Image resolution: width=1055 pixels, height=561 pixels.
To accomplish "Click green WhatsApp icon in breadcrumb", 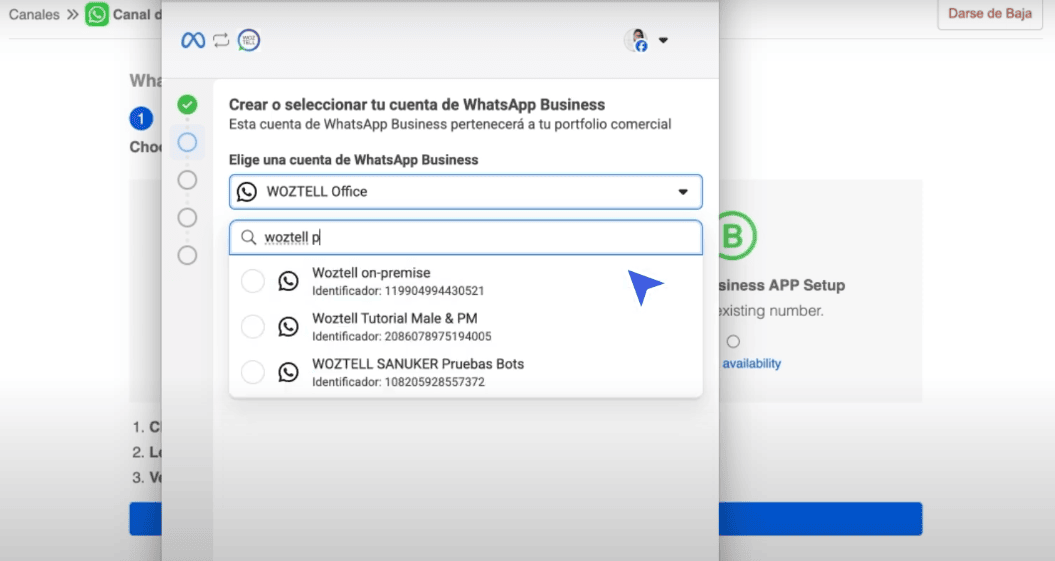I will pyautogui.click(x=97, y=14).
